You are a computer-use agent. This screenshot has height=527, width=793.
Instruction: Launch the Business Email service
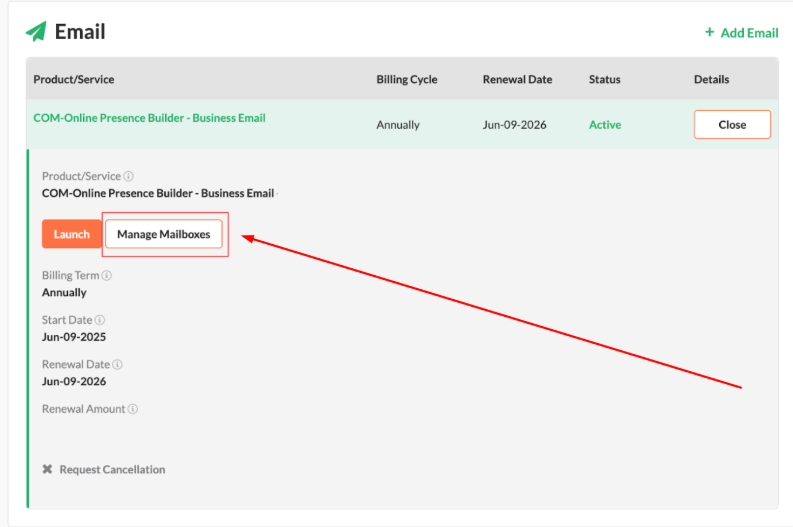(x=72, y=234)
